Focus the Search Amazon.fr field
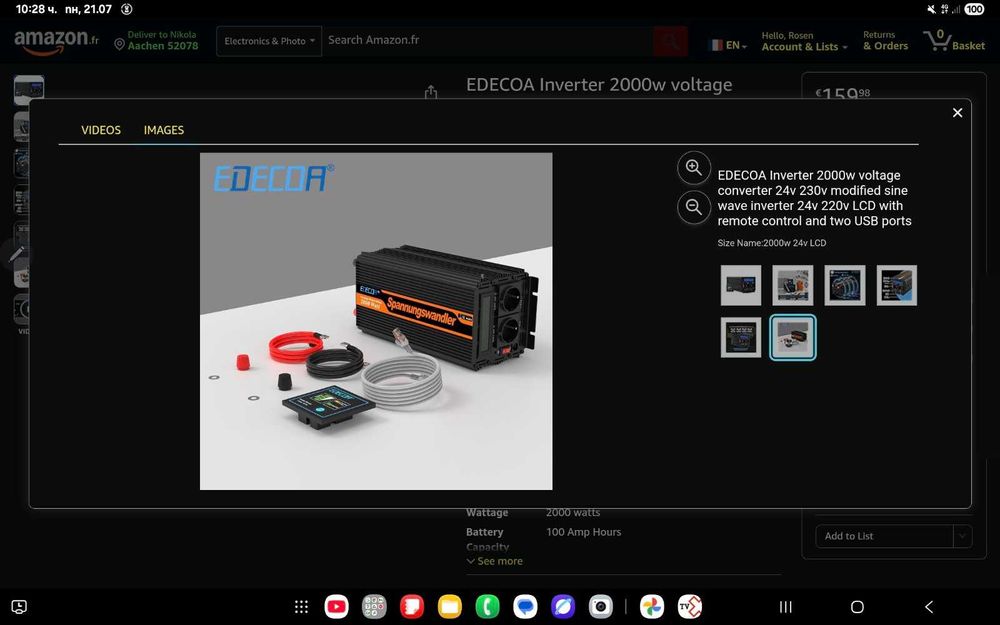 click(487, 40)
